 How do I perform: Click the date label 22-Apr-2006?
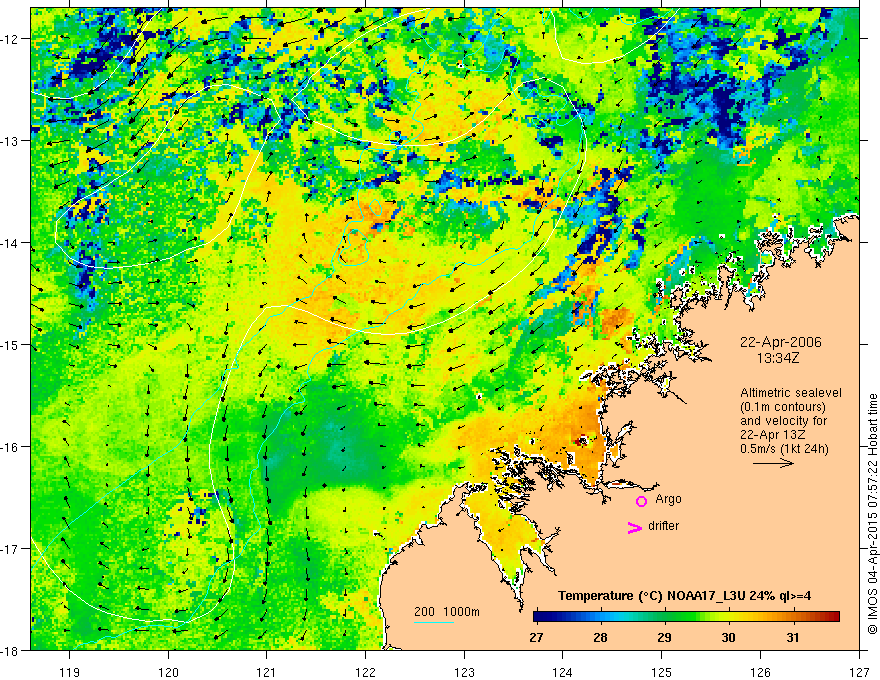[780, 342]
